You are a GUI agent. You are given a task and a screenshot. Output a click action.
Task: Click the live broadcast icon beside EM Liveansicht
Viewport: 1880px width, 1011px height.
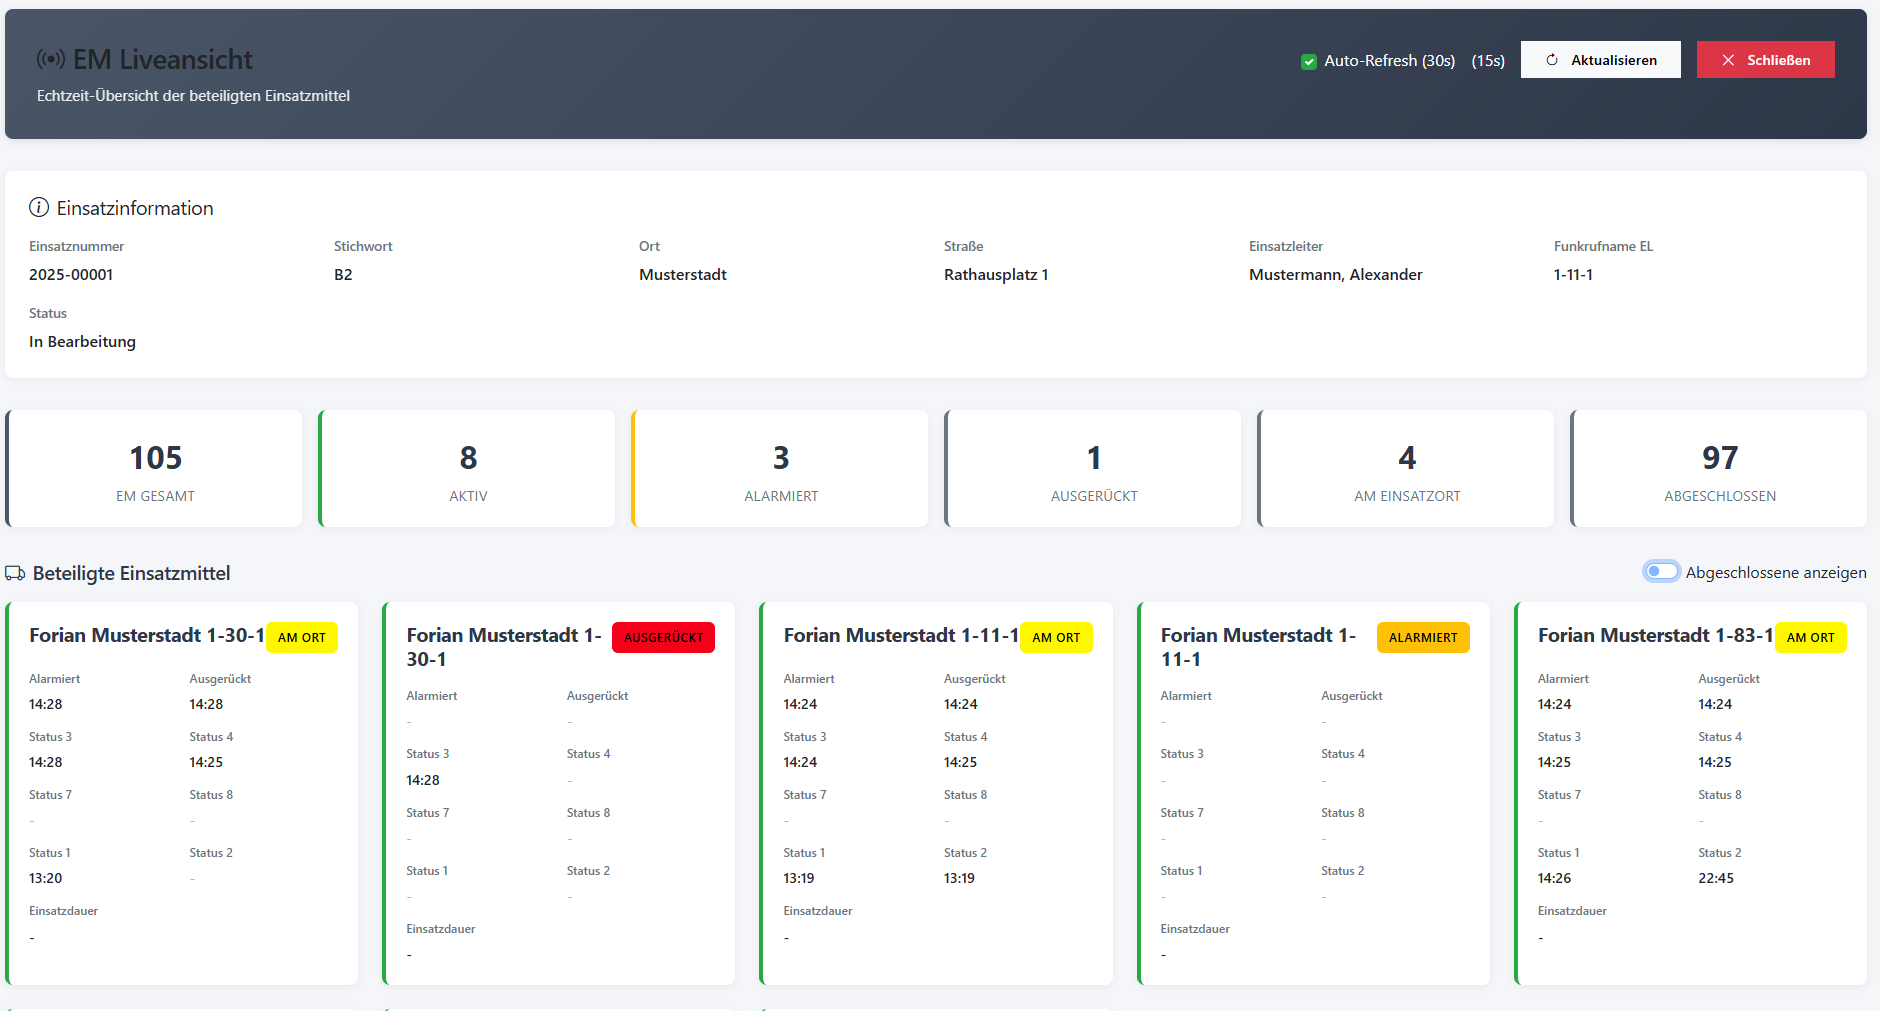click(x=51, y=60)
